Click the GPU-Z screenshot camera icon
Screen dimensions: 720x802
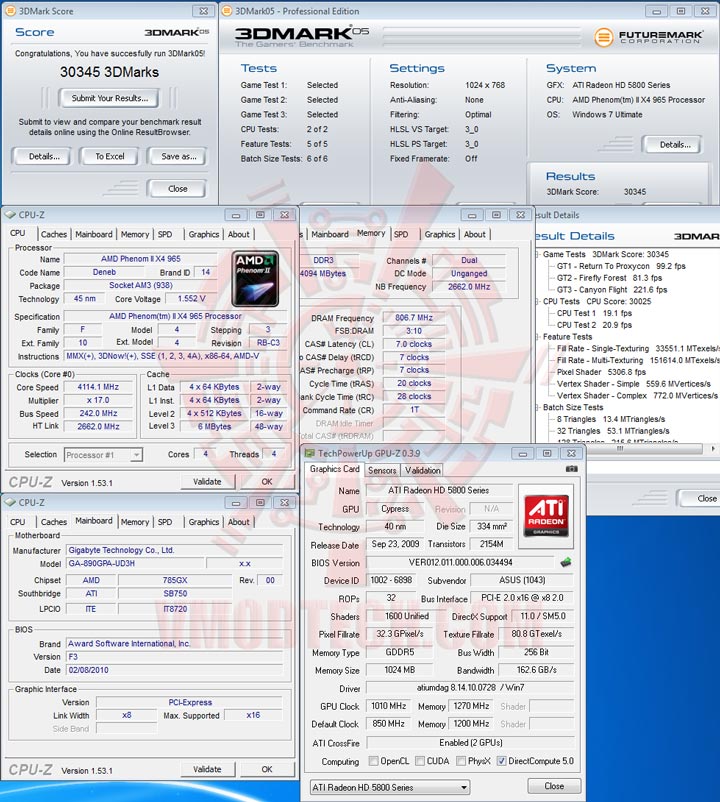[x=572, y=469]
